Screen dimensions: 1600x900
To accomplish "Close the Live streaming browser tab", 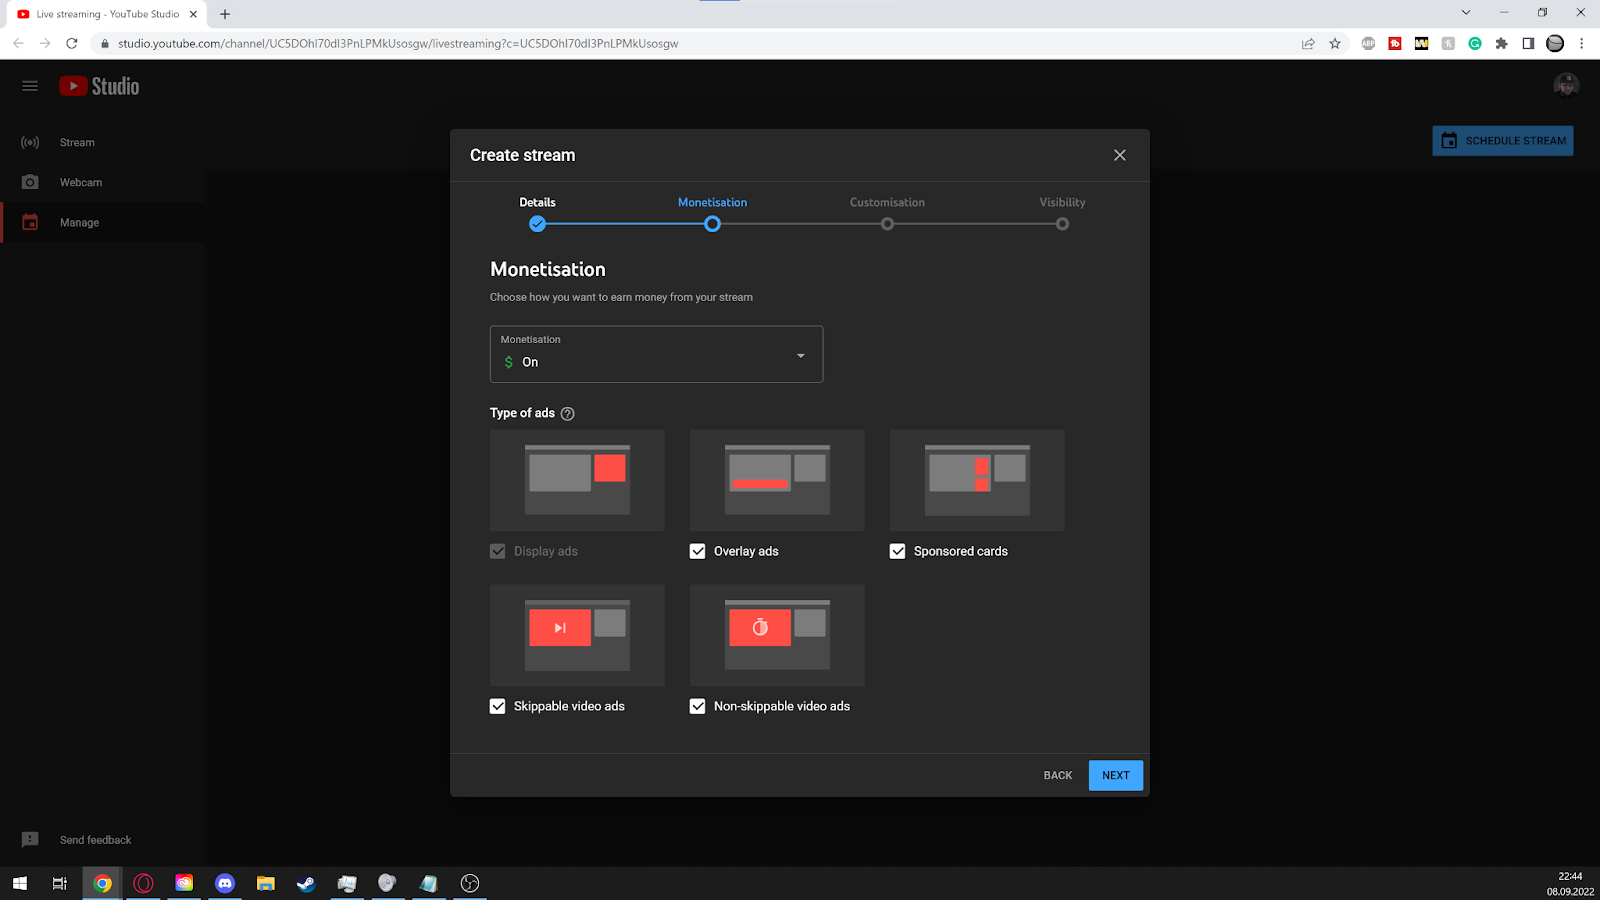I will click(193, 14).
